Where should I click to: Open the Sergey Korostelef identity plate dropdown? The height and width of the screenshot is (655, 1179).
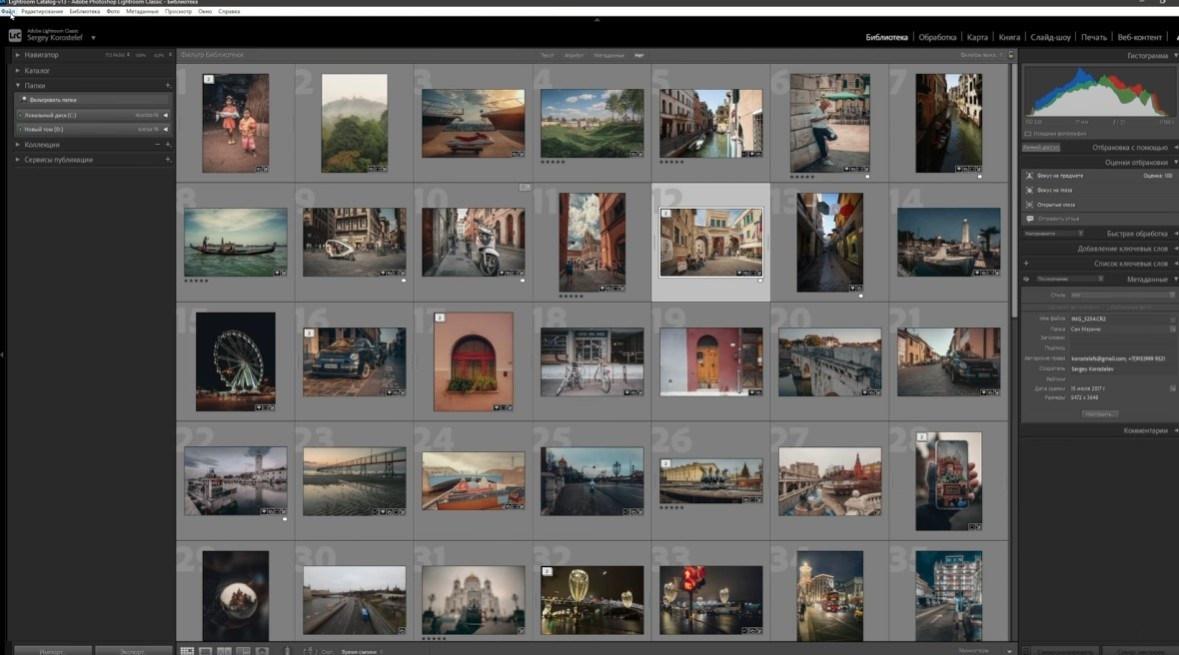tap(93, 38)
